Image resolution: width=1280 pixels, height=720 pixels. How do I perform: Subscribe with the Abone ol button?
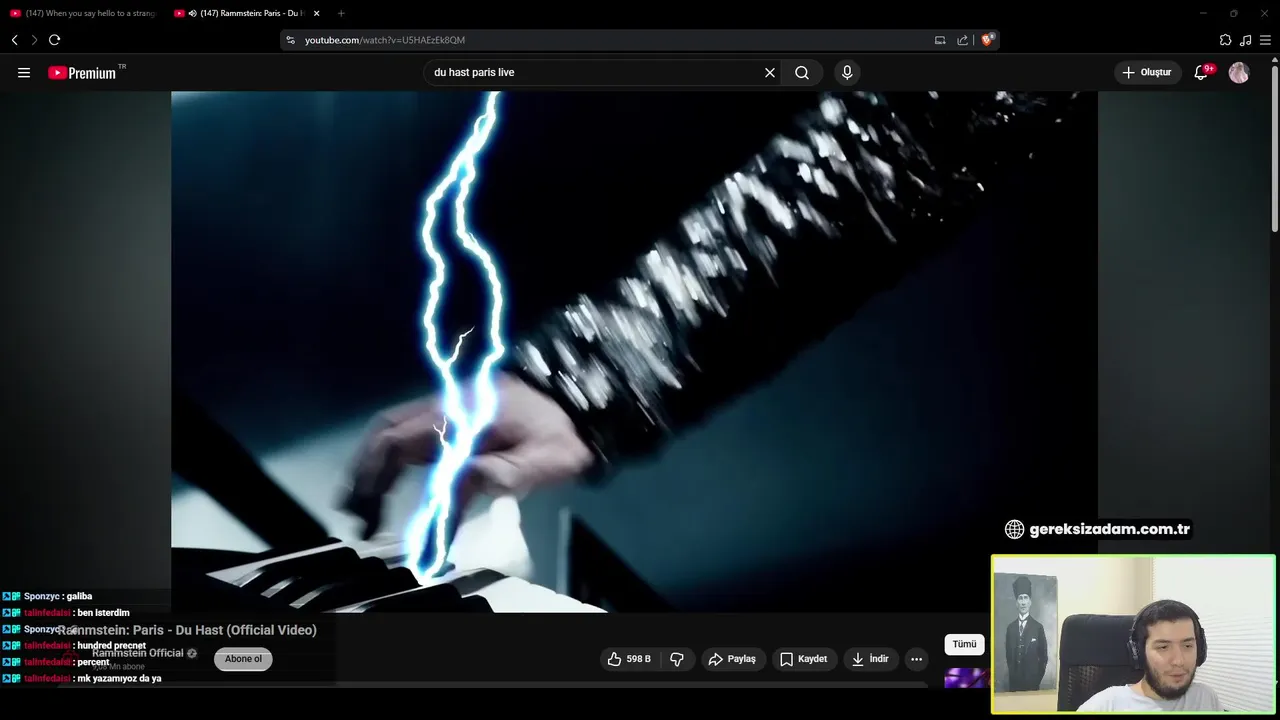(x=243, y=659)
